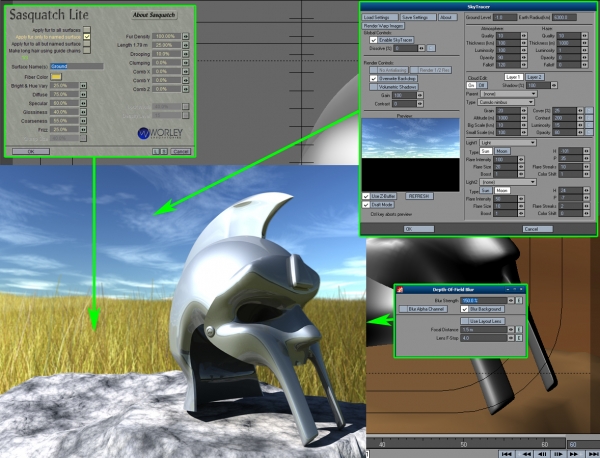Viewport: 600px width, 458px height.
Task: Click the Frizz mini-slider arrows
Action: [x=83, y=129]
